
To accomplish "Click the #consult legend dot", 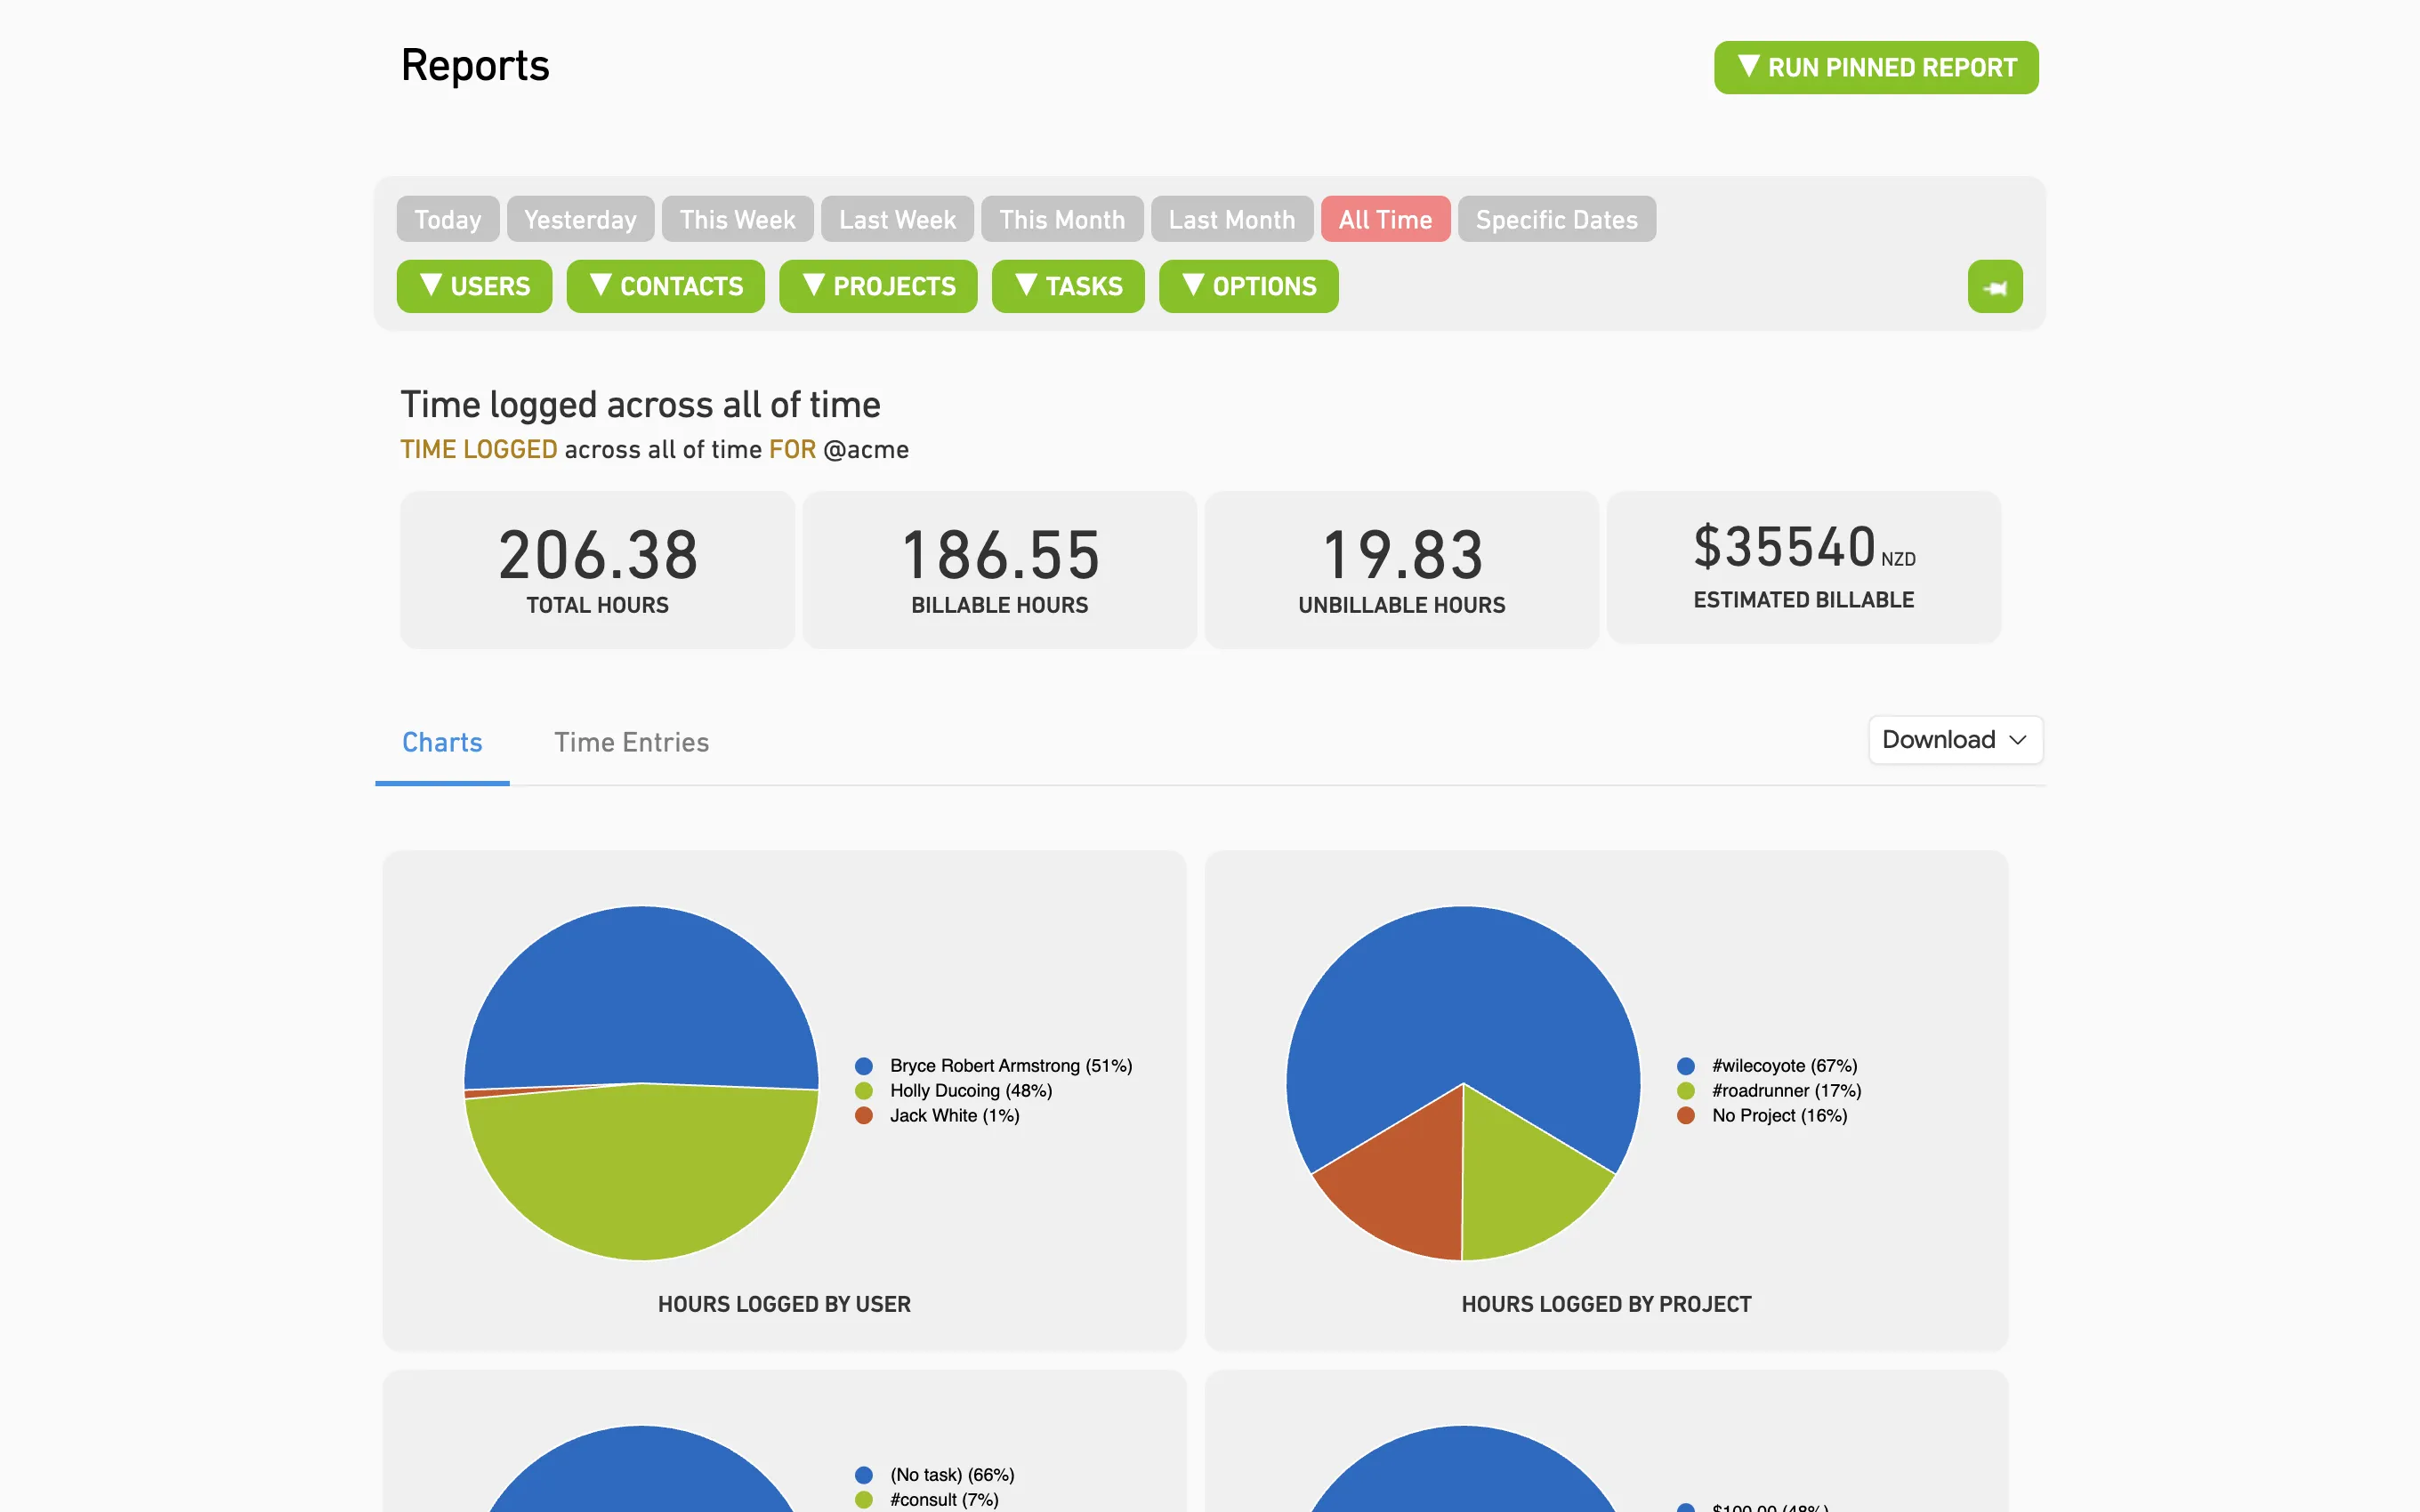I will click(x=864, y=1500).
